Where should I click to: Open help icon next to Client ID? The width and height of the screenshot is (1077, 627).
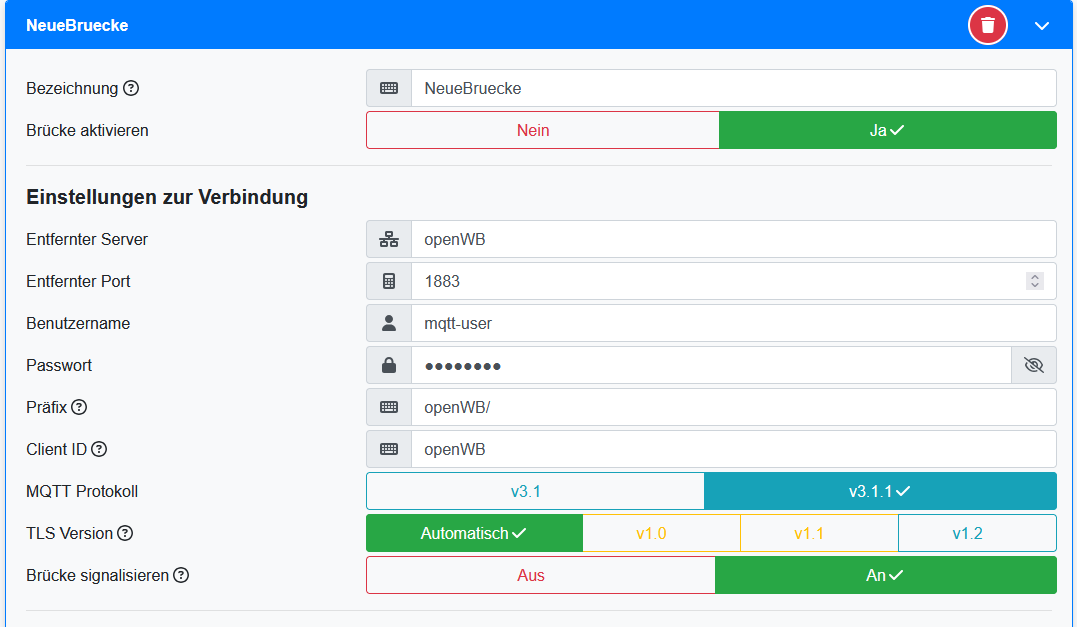(x=99, y=449)
